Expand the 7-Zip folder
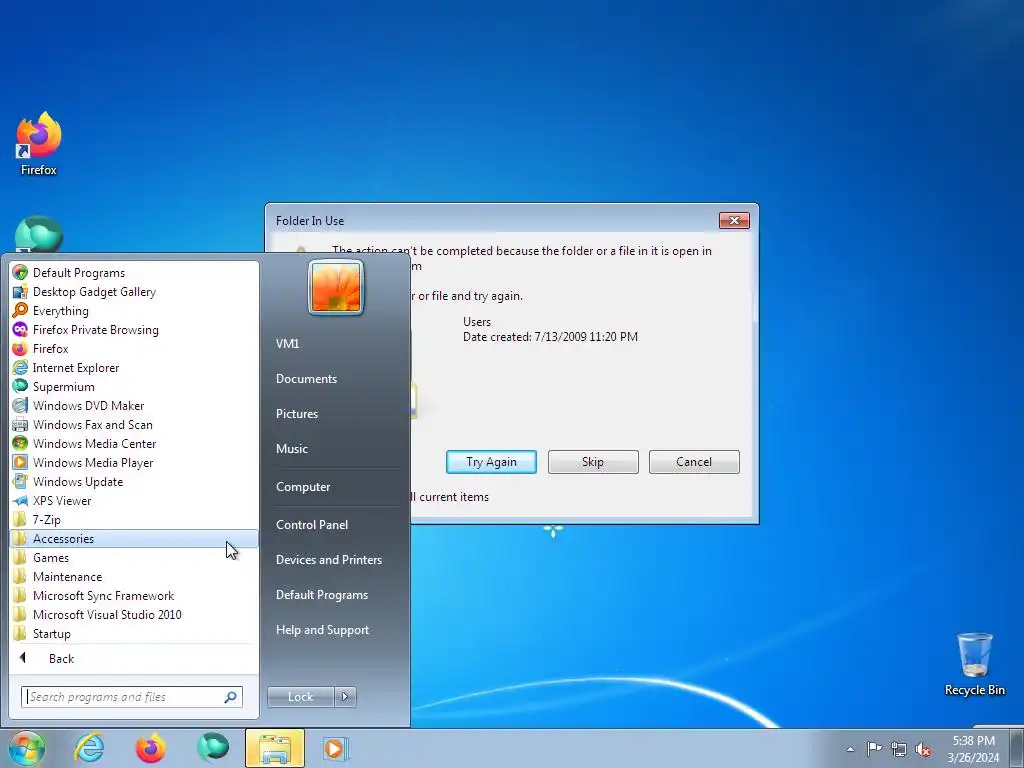Screen dimensions: 1024x768 point(134,519)
